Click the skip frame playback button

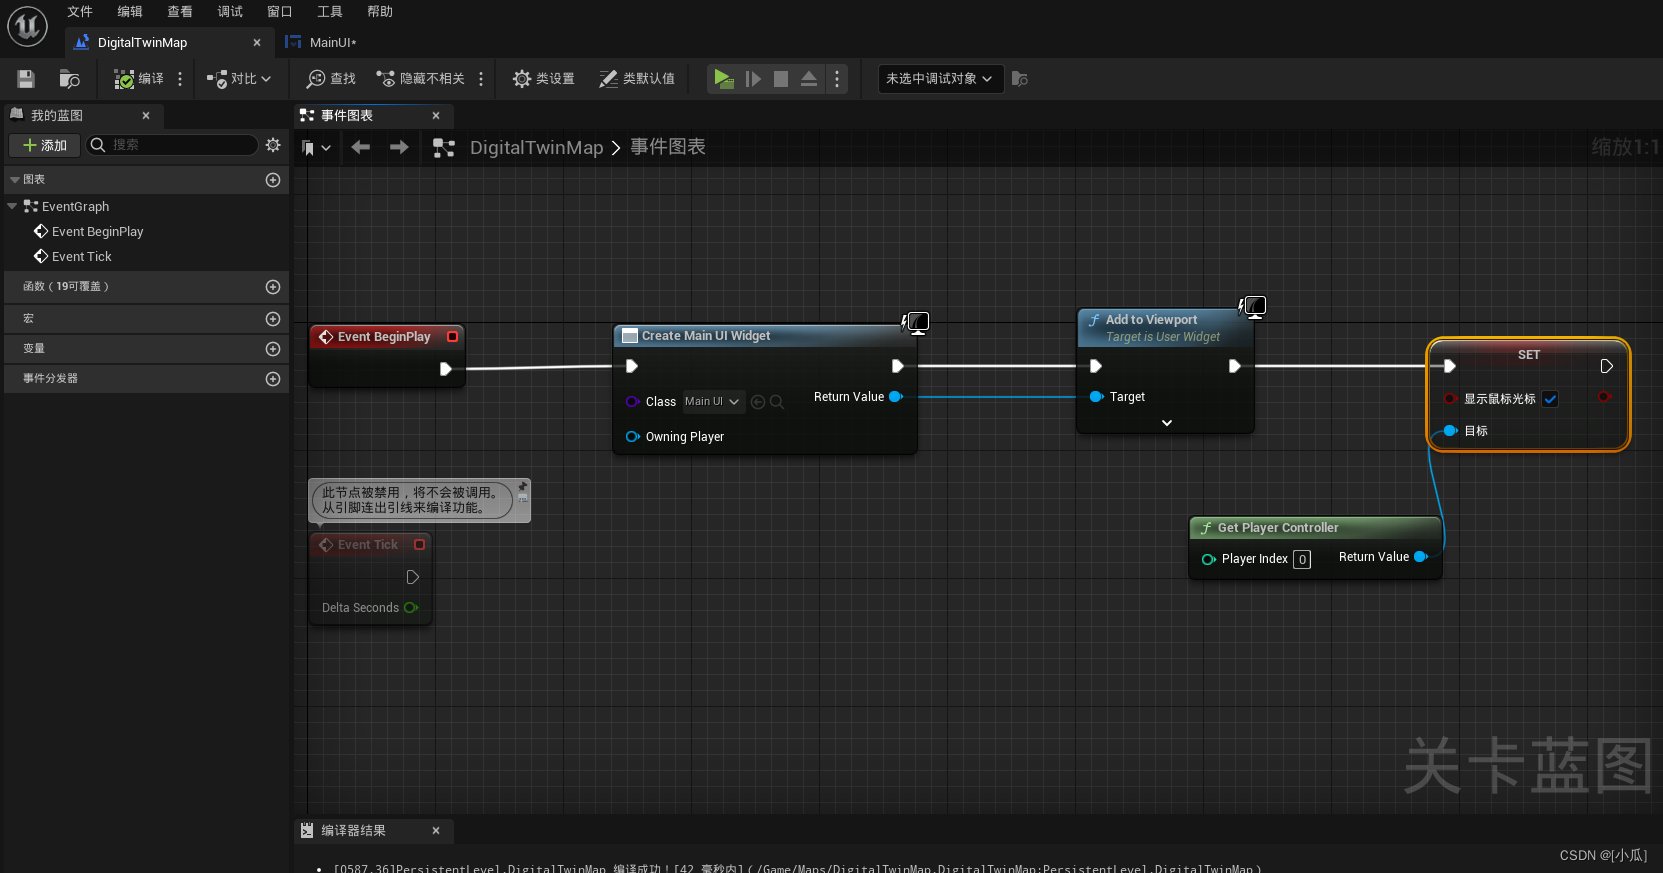(753, 79)
